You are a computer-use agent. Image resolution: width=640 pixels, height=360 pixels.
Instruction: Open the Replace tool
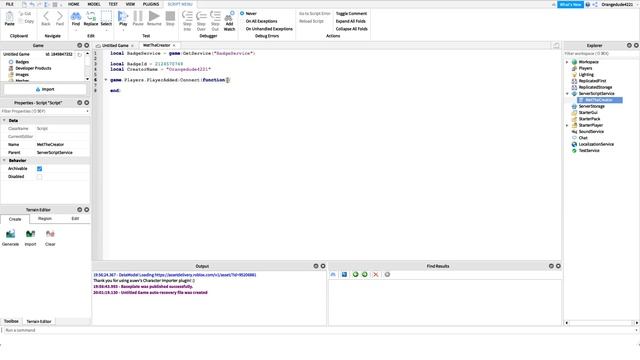click(91, 16)
